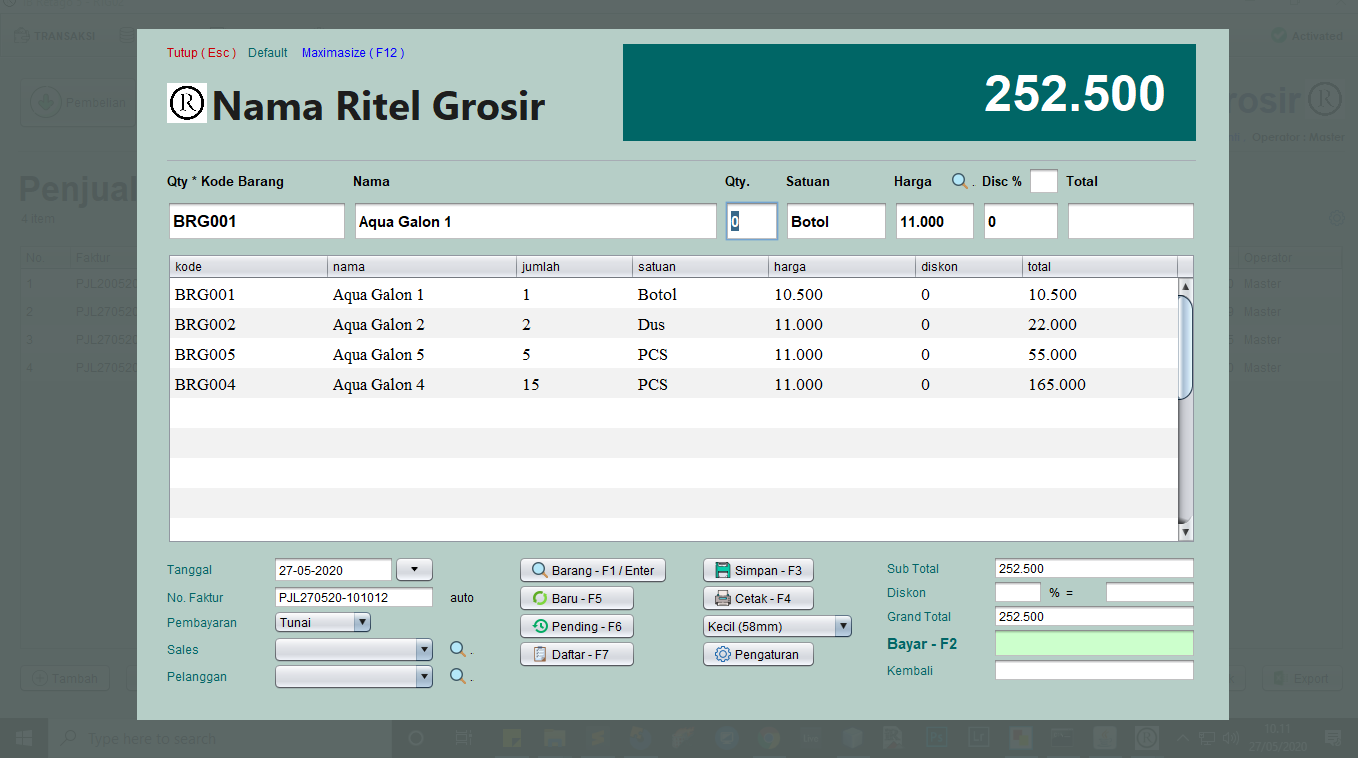Screen dimensions: 1358x758
Task: Open the Kecil (58mm) paper size dropdown
Action: pos(777,626)
